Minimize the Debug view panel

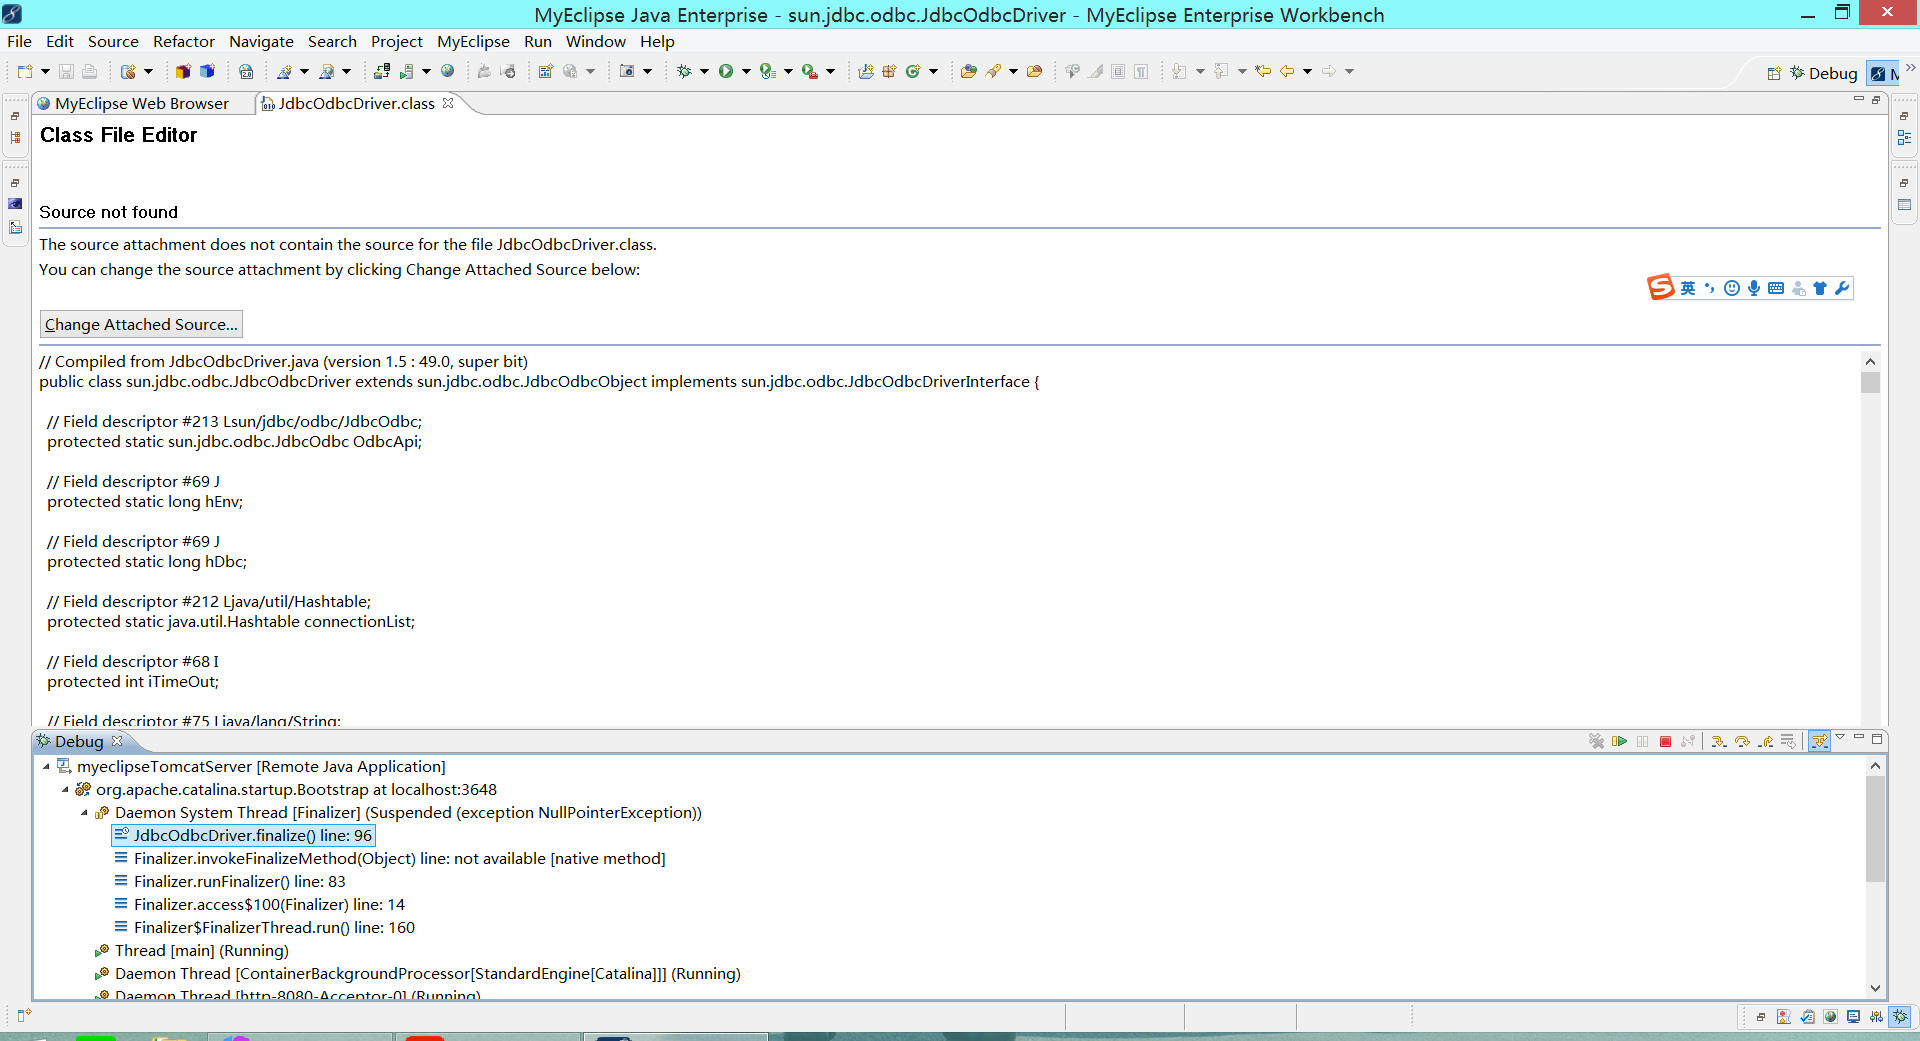(x=1859, y=737)
